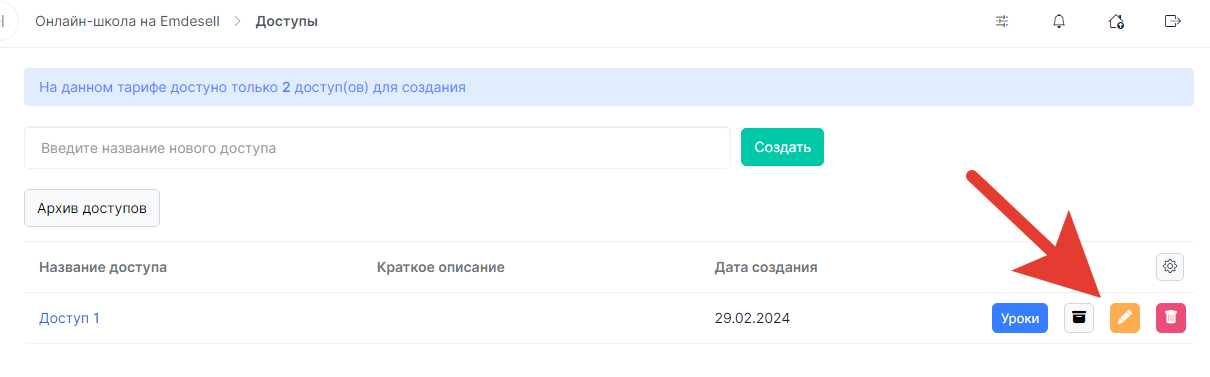The image size is (1210, 377).
Task: Select the date 29.02.2024 cell
Action: tap(751, 318)
